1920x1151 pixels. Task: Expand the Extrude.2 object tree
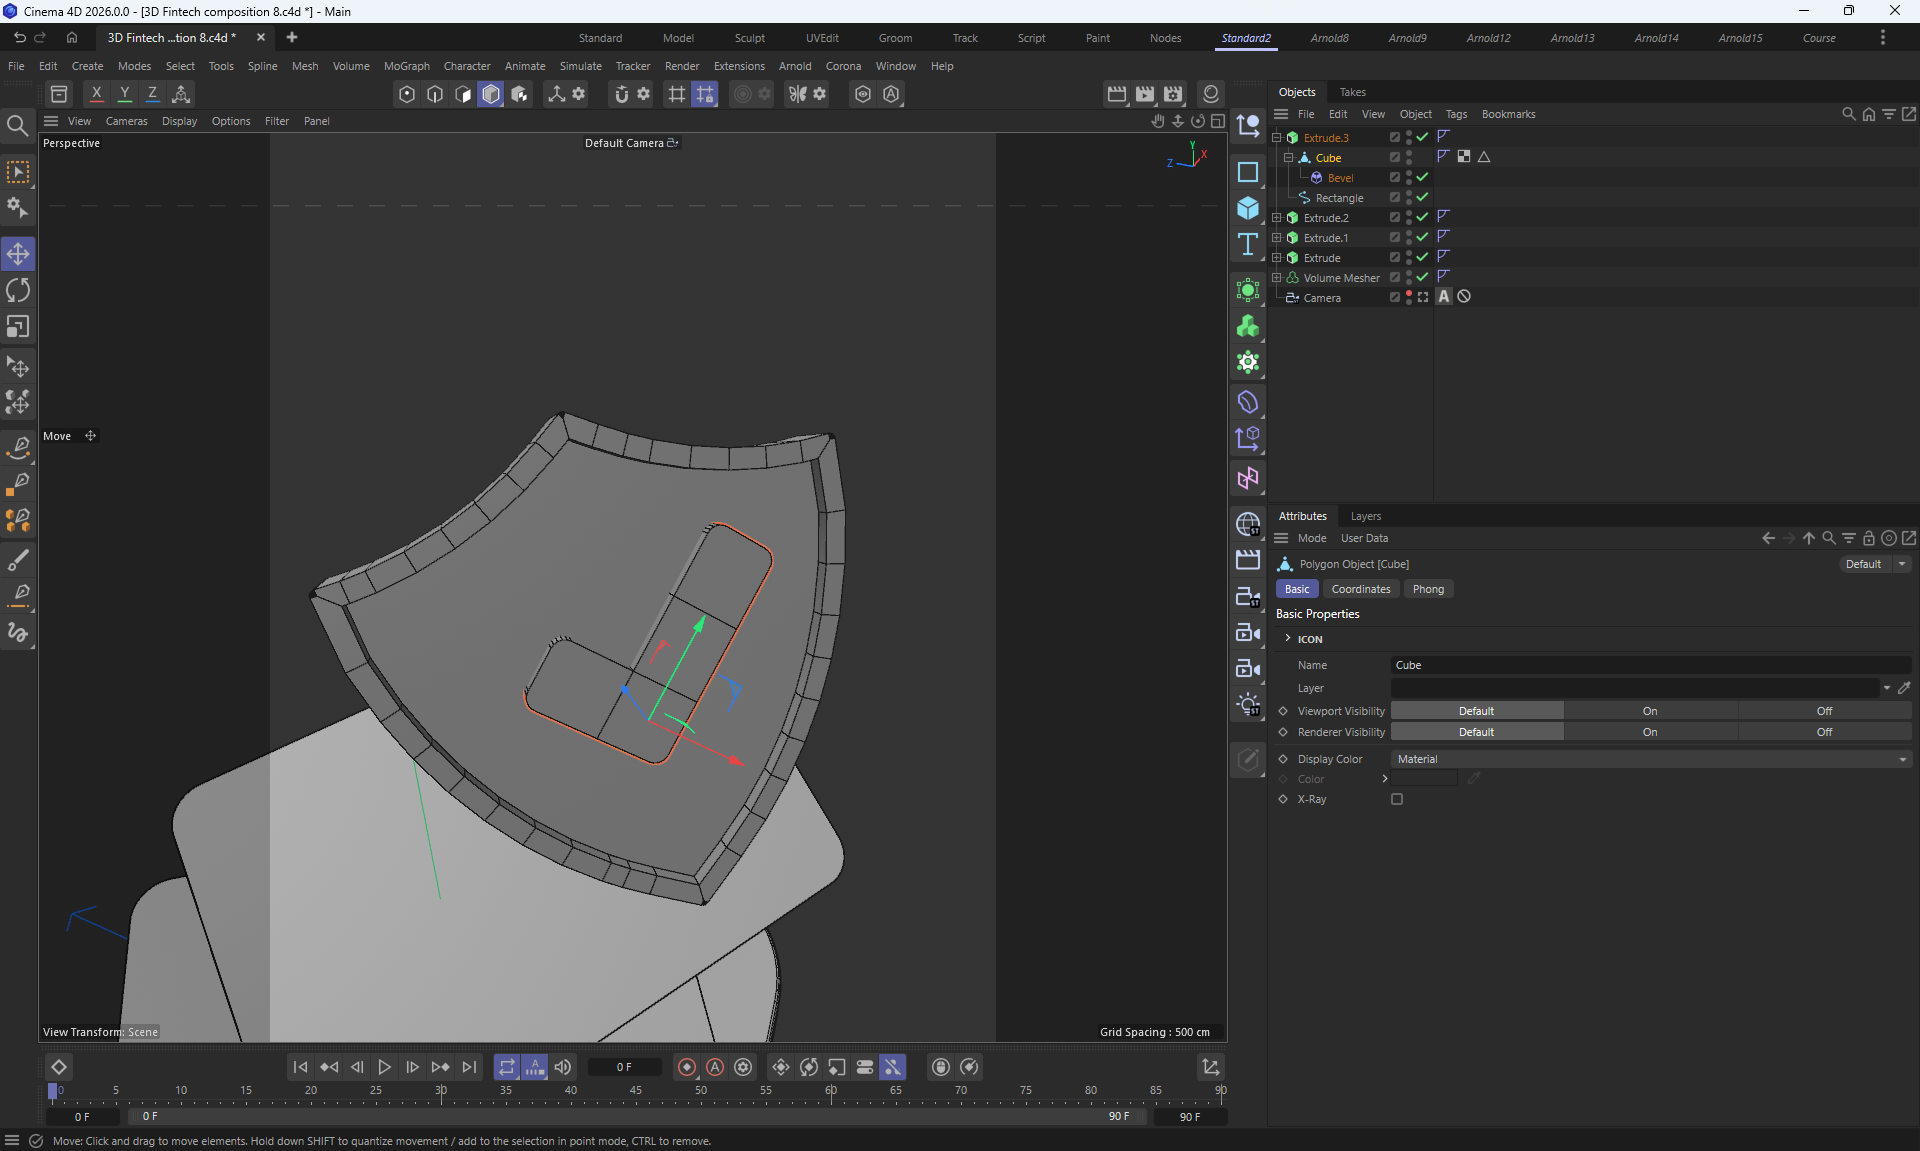[x=1276, y=217]
